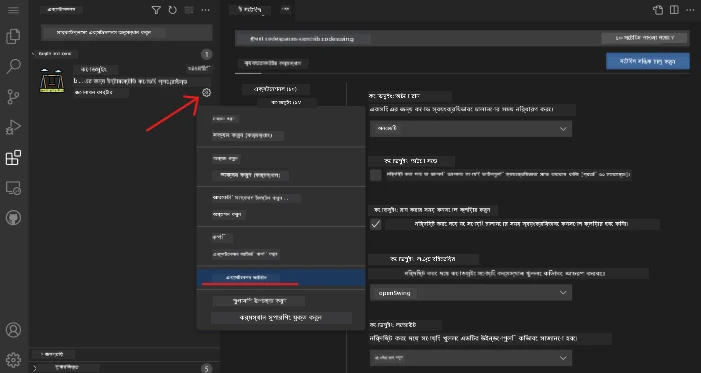Select the CodeSwing extension logo
The width and height of the screenshot is (701, 373).
pos(52,81)
